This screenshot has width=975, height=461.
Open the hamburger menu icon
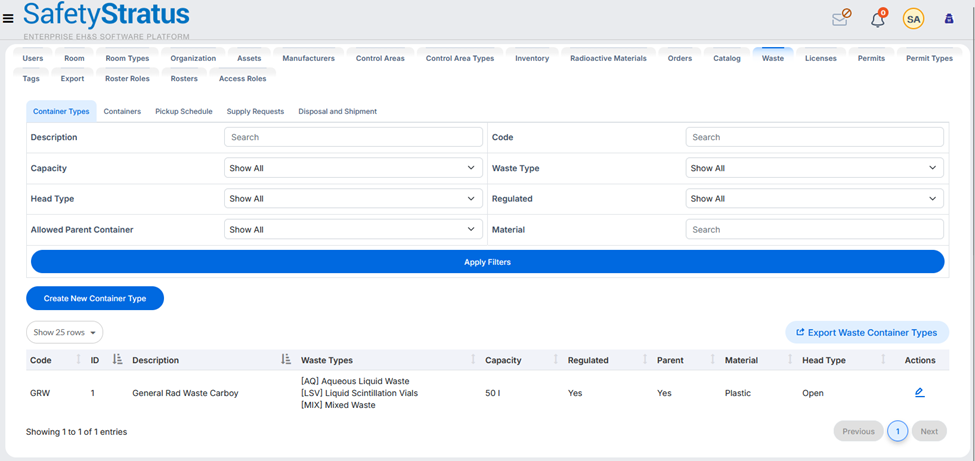(x=8, y=19)
